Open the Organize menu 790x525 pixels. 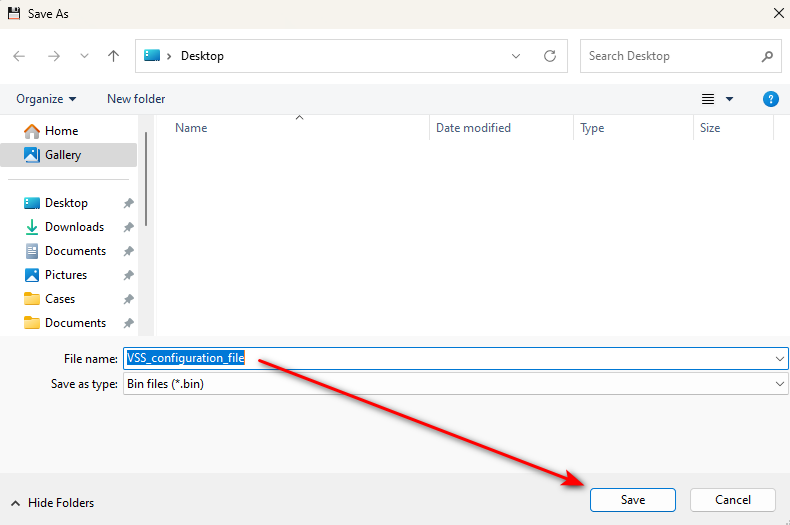click(x=46, y=99)
